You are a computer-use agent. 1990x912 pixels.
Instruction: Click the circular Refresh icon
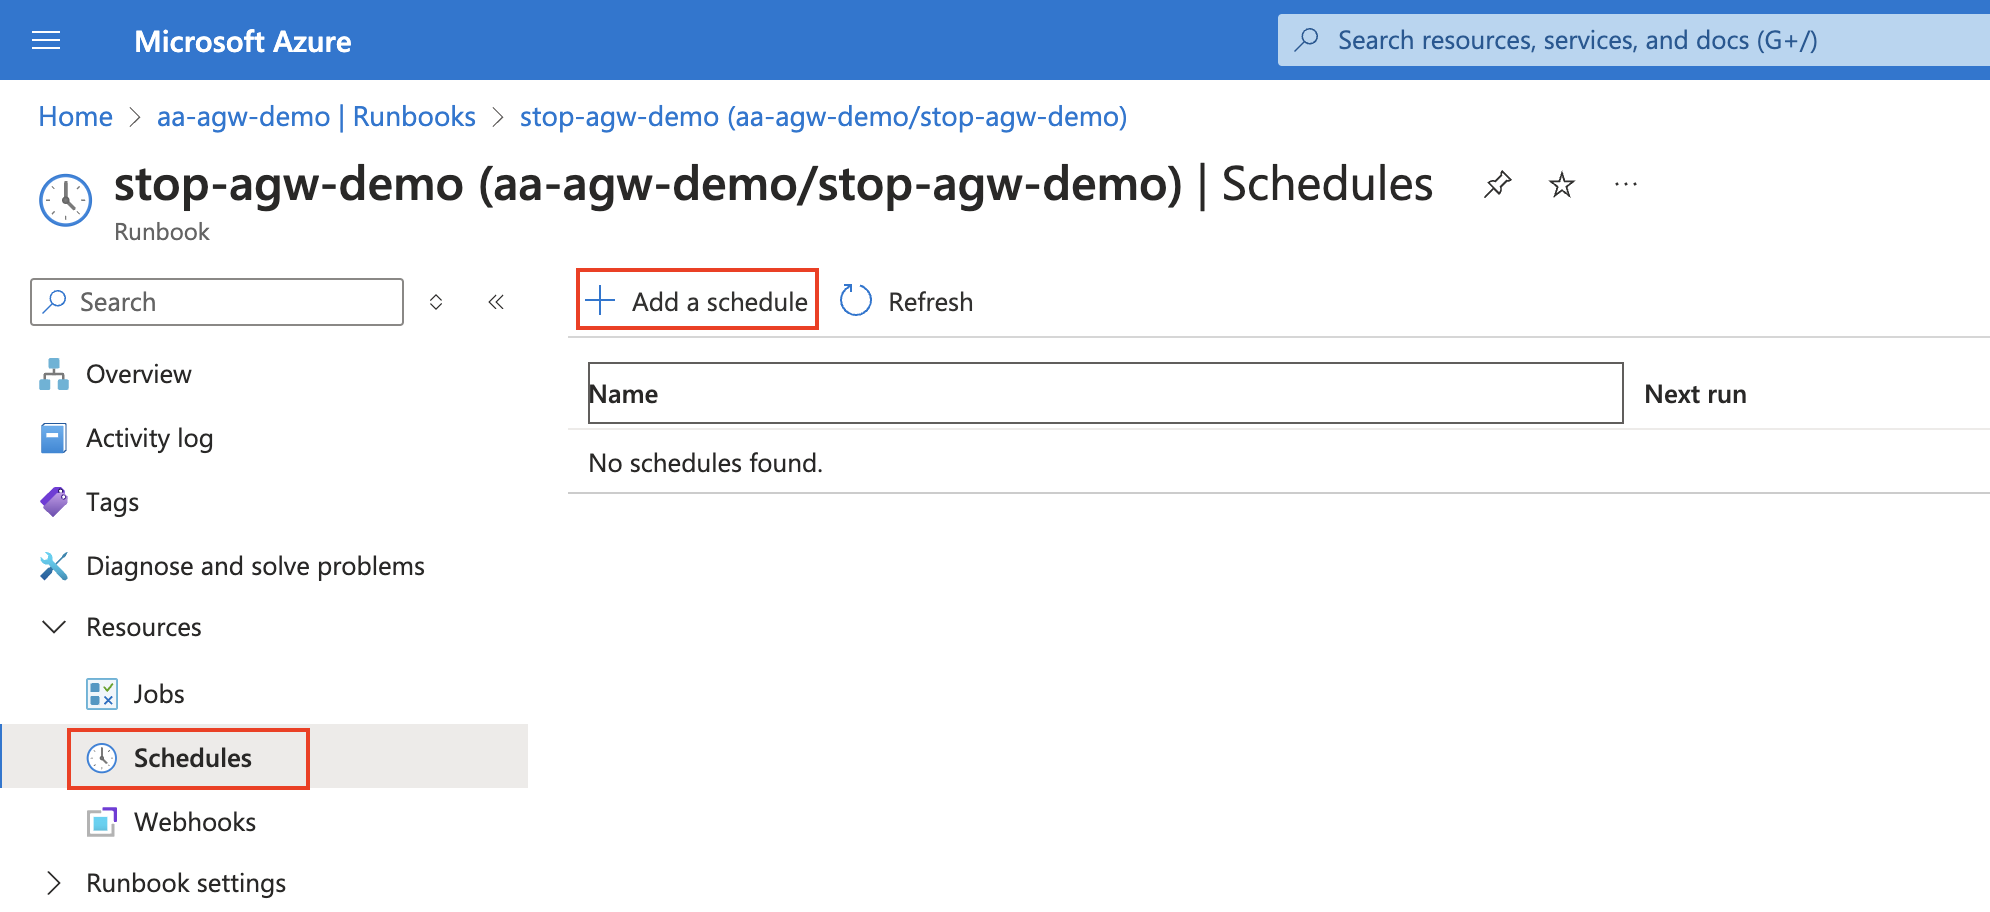tap(856, 300)
